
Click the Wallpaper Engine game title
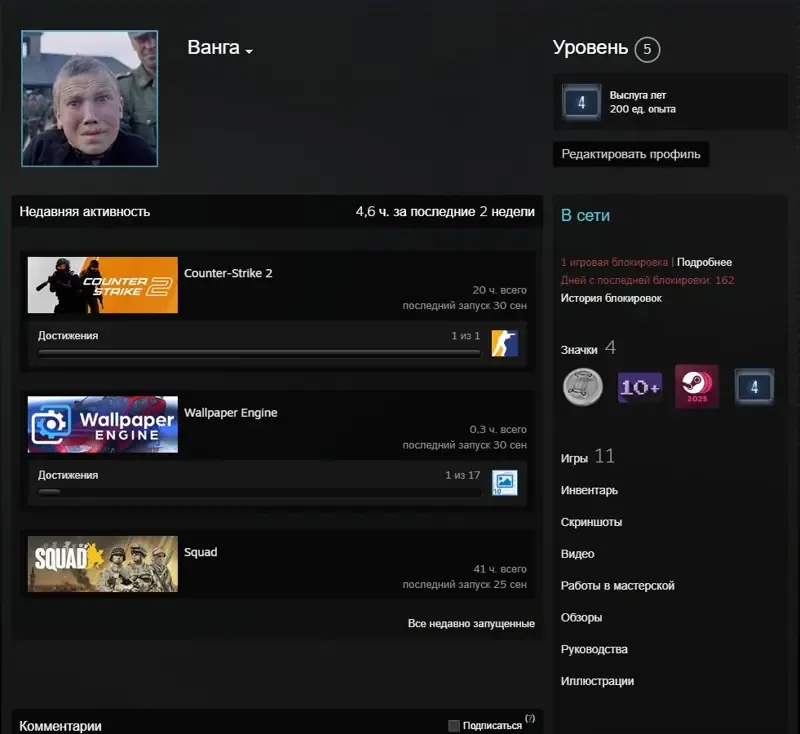point(231,413)
